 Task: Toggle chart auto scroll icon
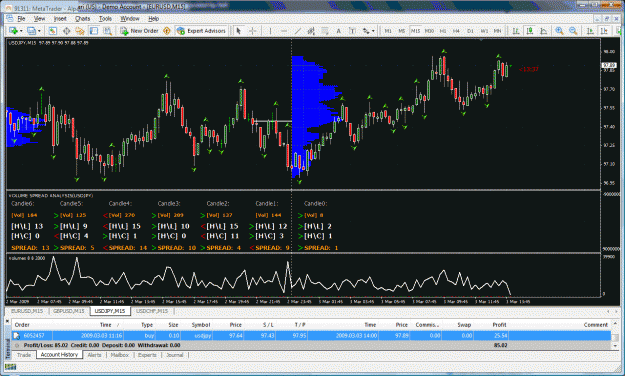590,31
